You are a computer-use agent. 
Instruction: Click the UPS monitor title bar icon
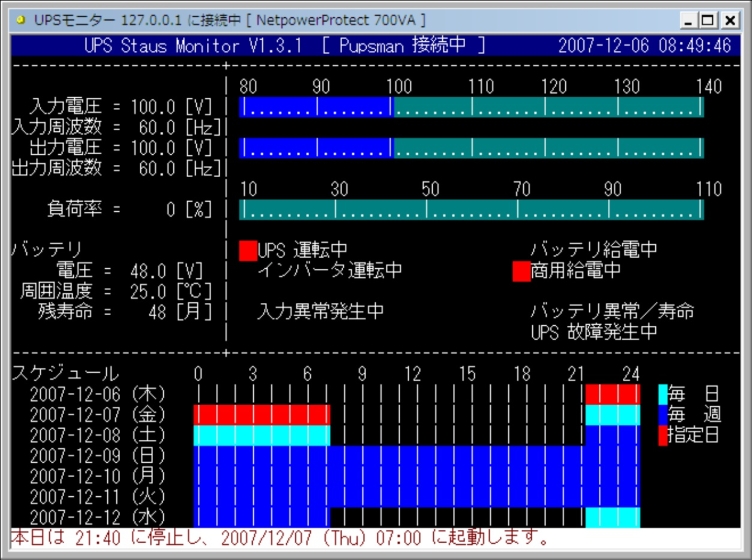[x=20, y=19]
